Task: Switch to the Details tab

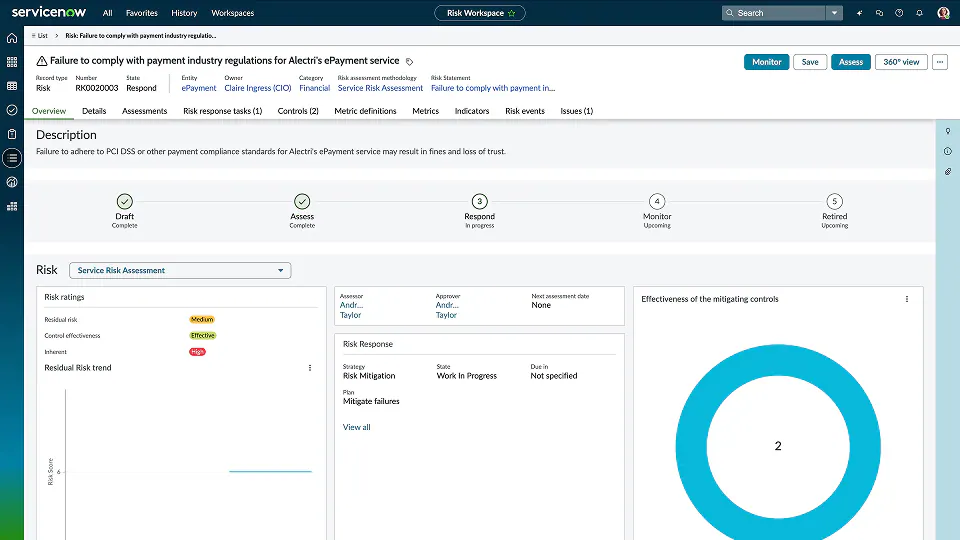Action: click(x=94, y=111)
